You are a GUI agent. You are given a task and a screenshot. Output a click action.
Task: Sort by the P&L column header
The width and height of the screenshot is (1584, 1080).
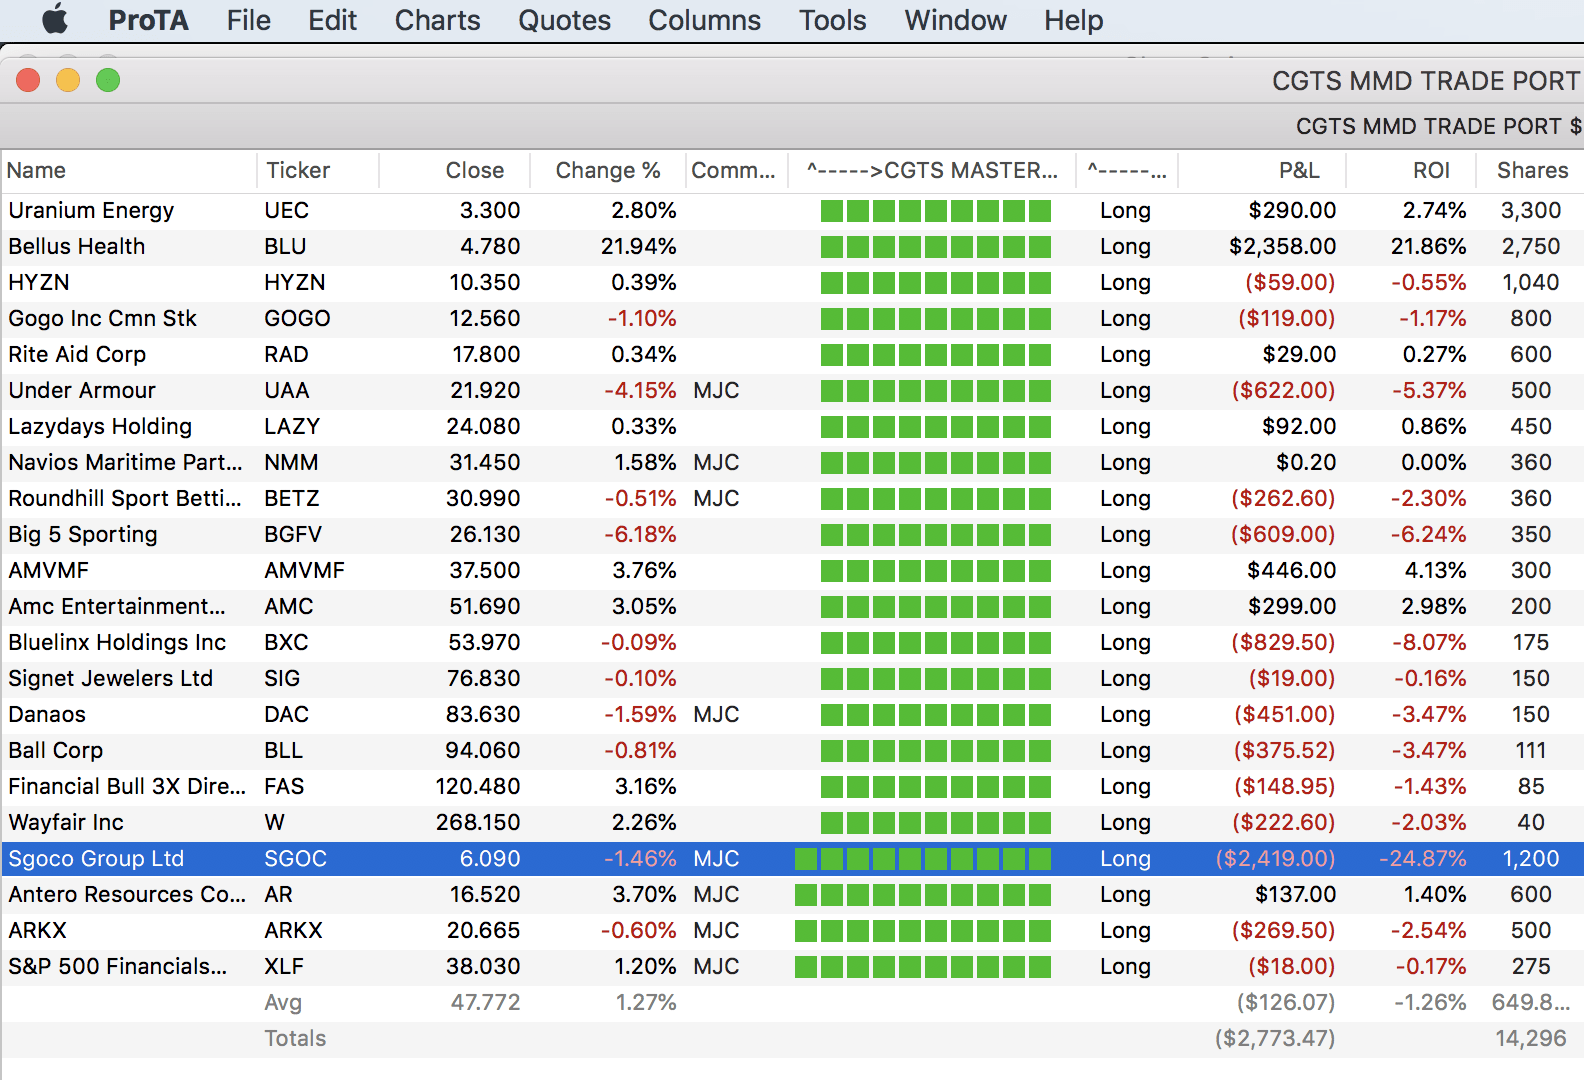(1262, 170)
